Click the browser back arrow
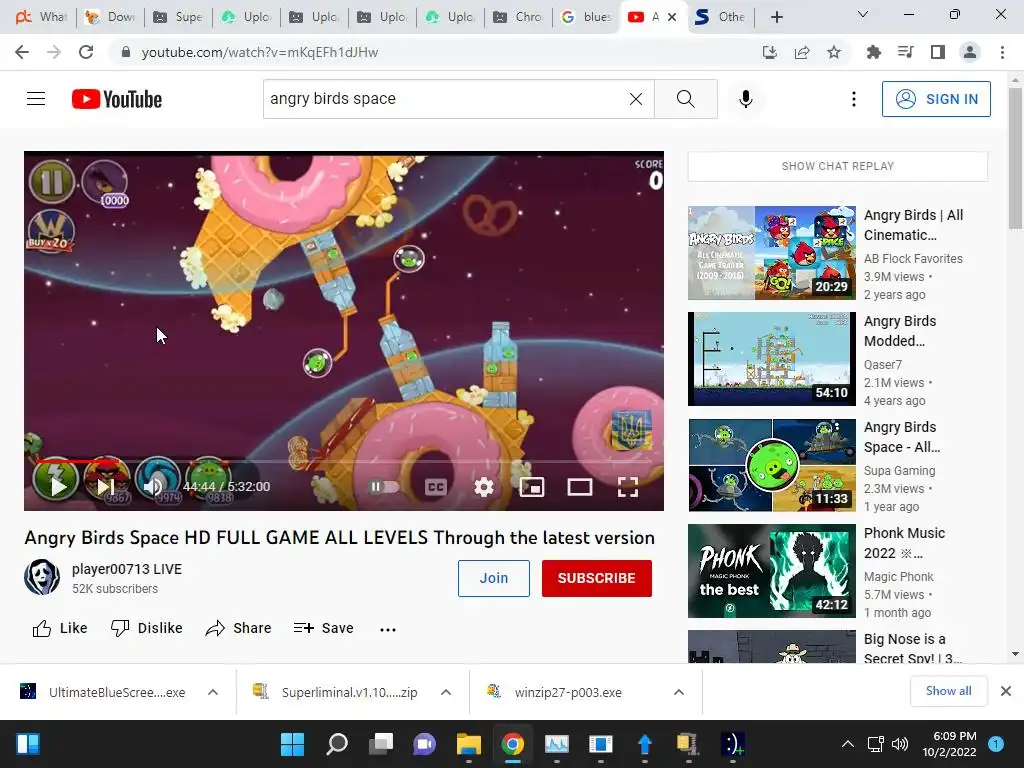The height and width of the screenshot is (768, 1024). click(22, 52)
